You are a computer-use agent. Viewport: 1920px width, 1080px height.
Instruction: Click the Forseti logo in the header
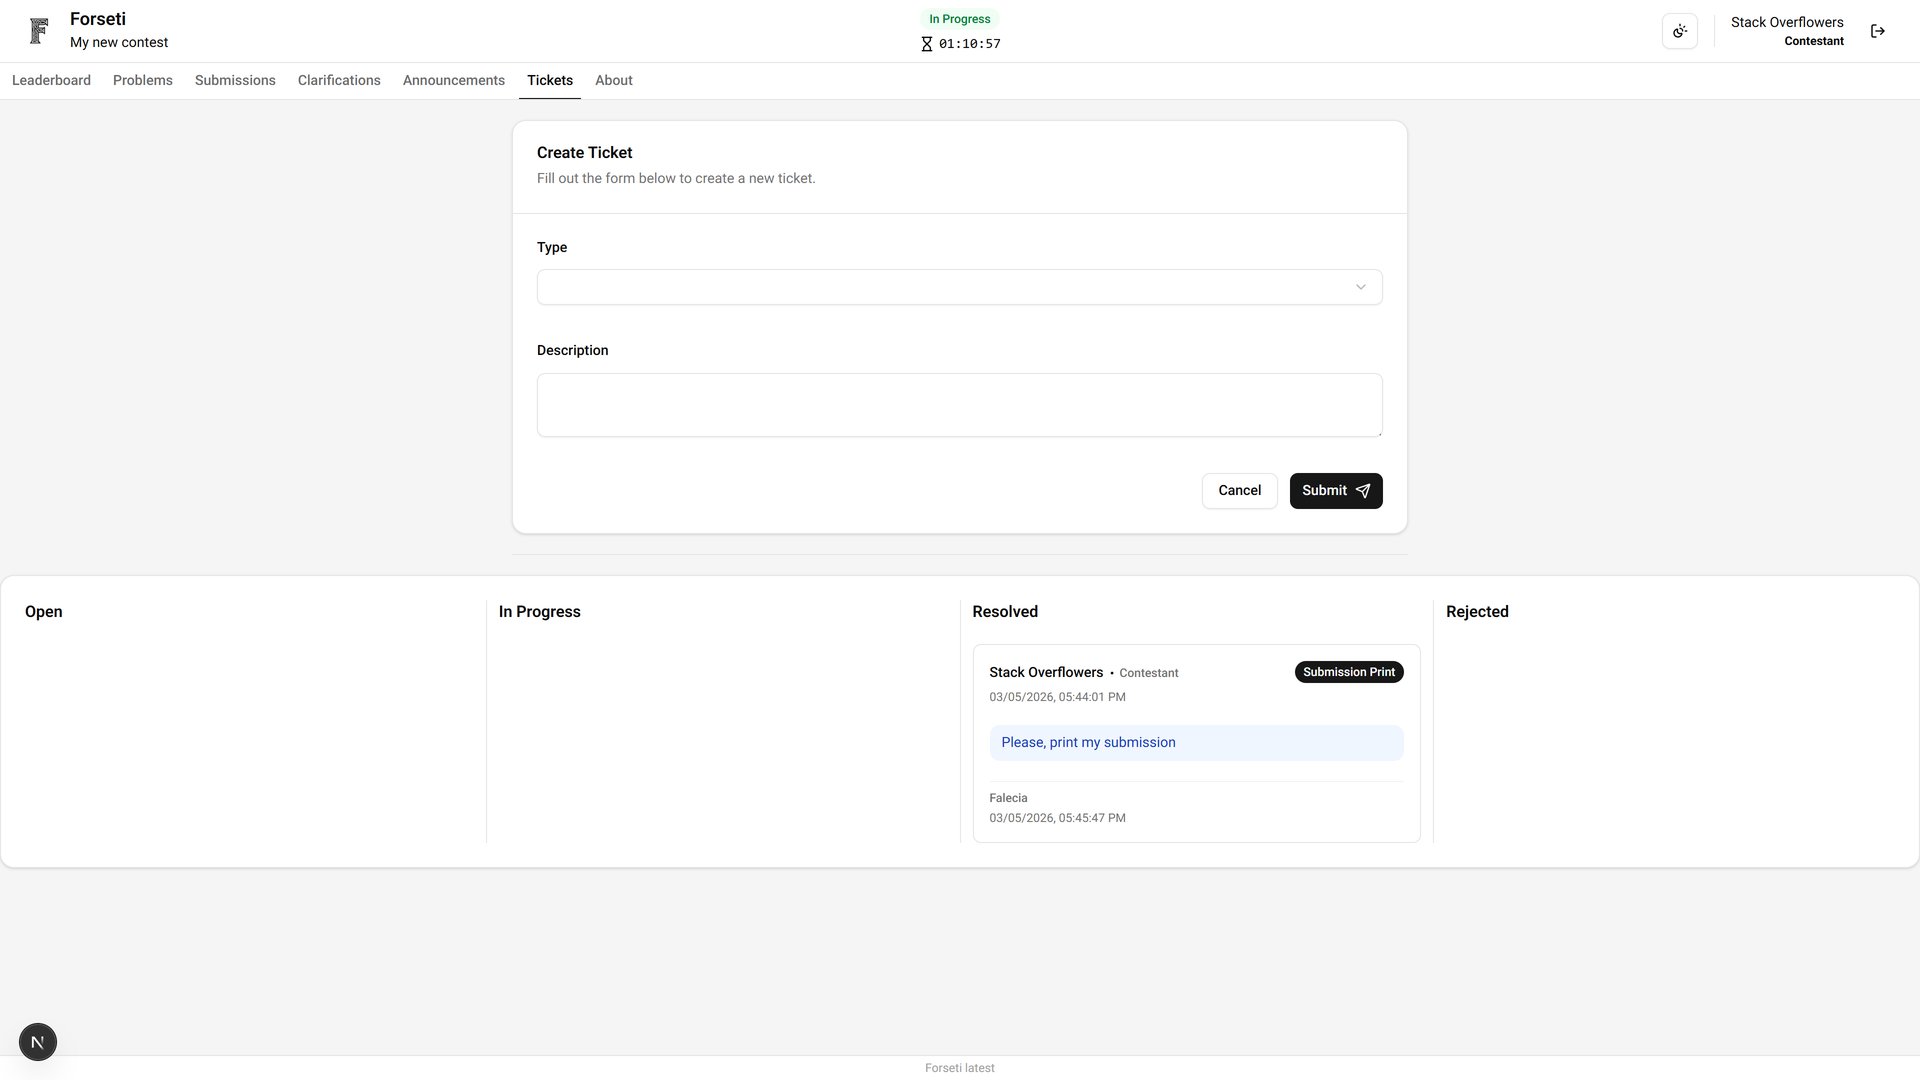tap(38, 30)
